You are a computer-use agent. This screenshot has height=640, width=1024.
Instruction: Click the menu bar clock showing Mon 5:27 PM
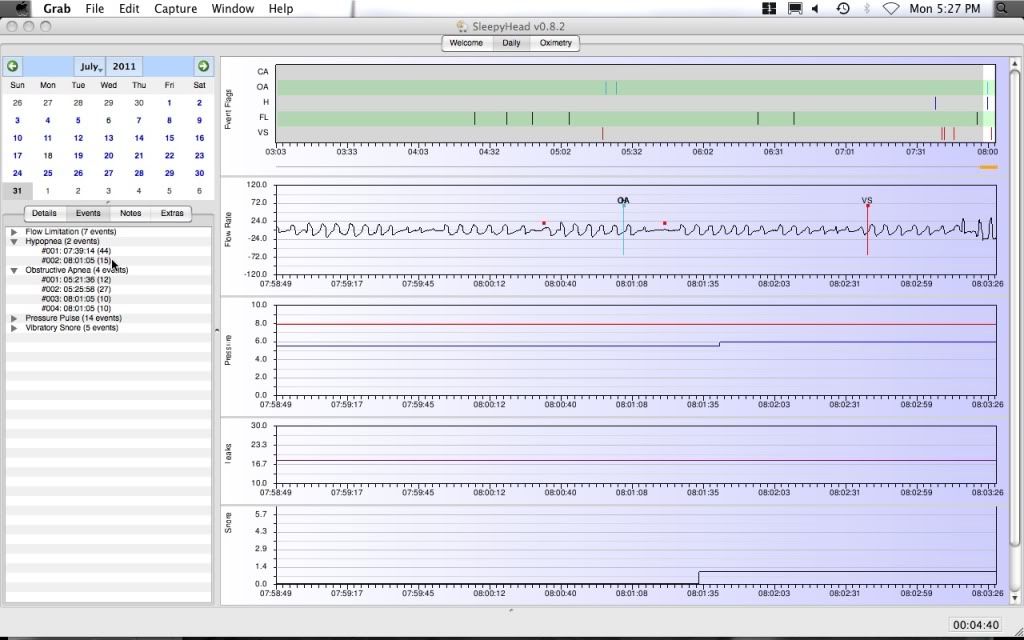click(x=944, y=8)
